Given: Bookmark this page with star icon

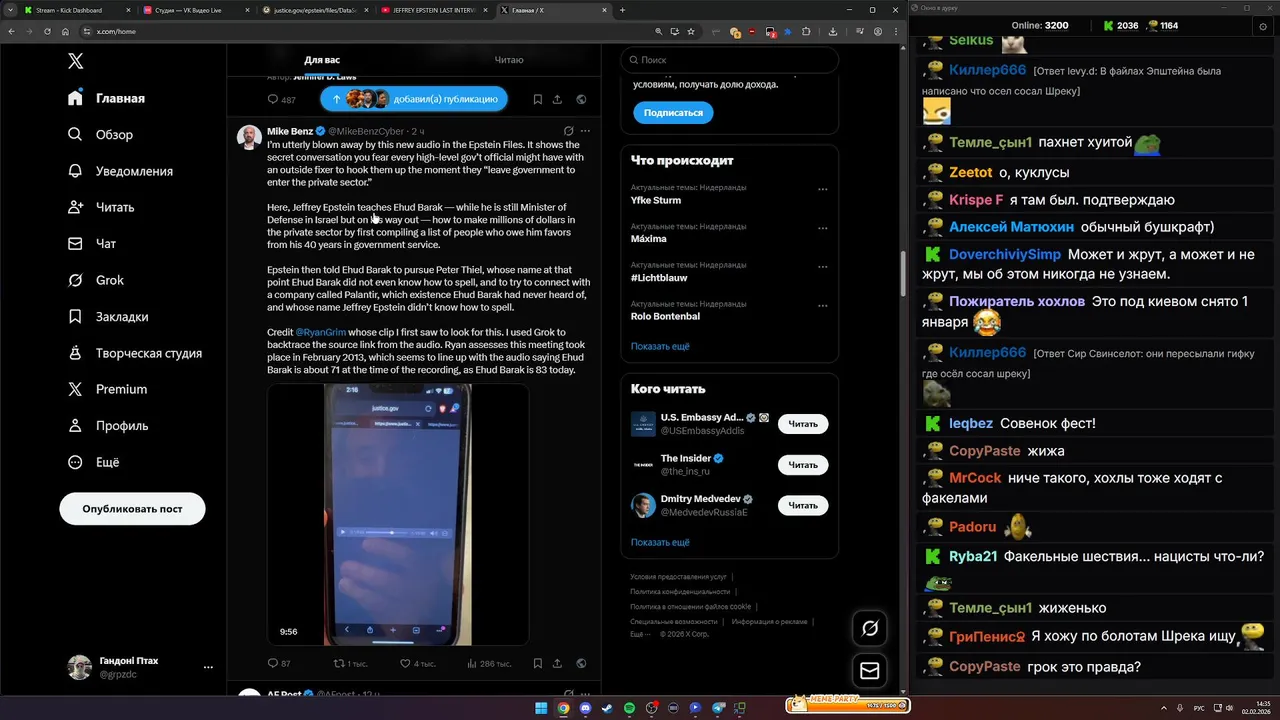Looking at the screenshot, I should pyautogui.click(x=691, y=31).
